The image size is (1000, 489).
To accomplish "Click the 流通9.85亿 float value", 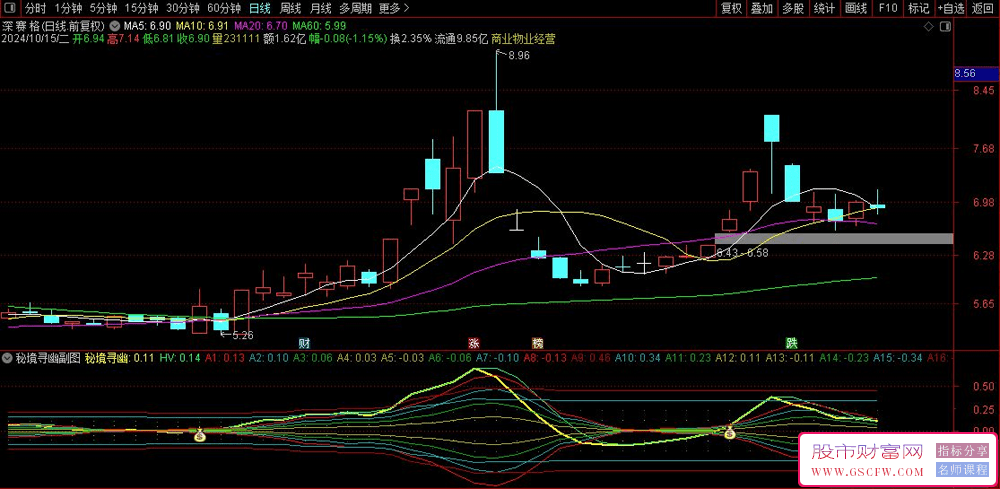I will (x=462, y=39).
